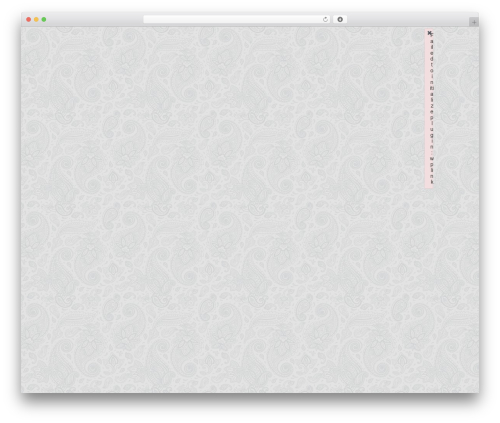Open a new tab with the plus button
Screen dimensions: 500x423
pos(474,22)
